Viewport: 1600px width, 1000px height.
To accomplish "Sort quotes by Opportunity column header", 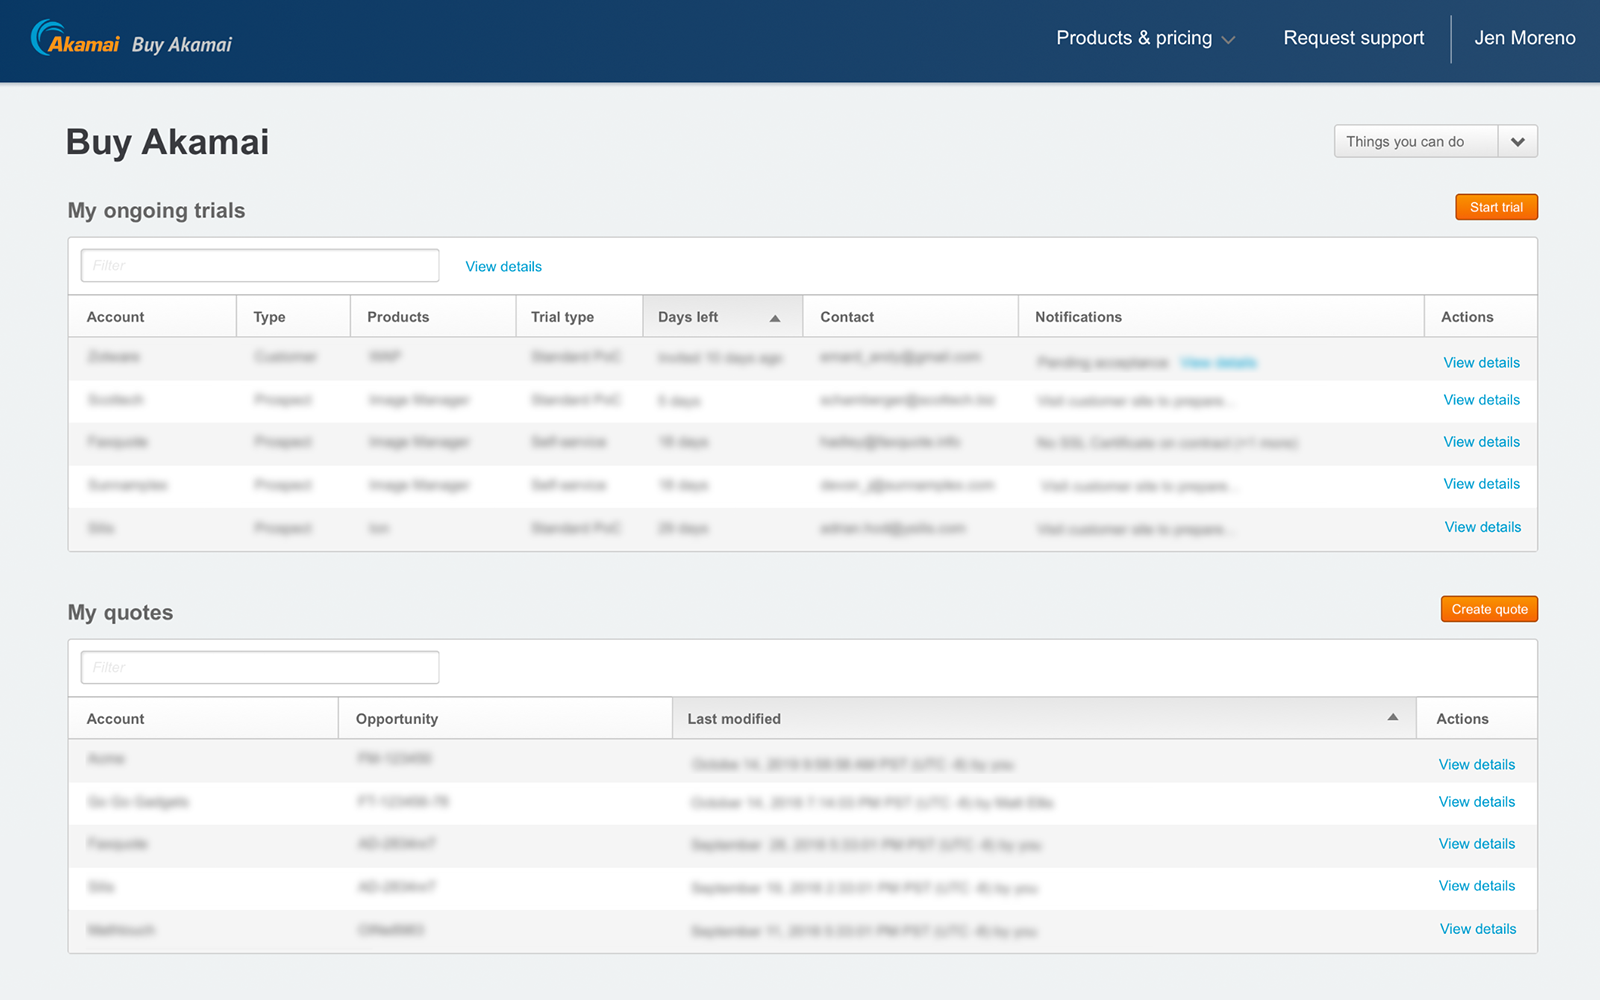I will pos(505,718).
